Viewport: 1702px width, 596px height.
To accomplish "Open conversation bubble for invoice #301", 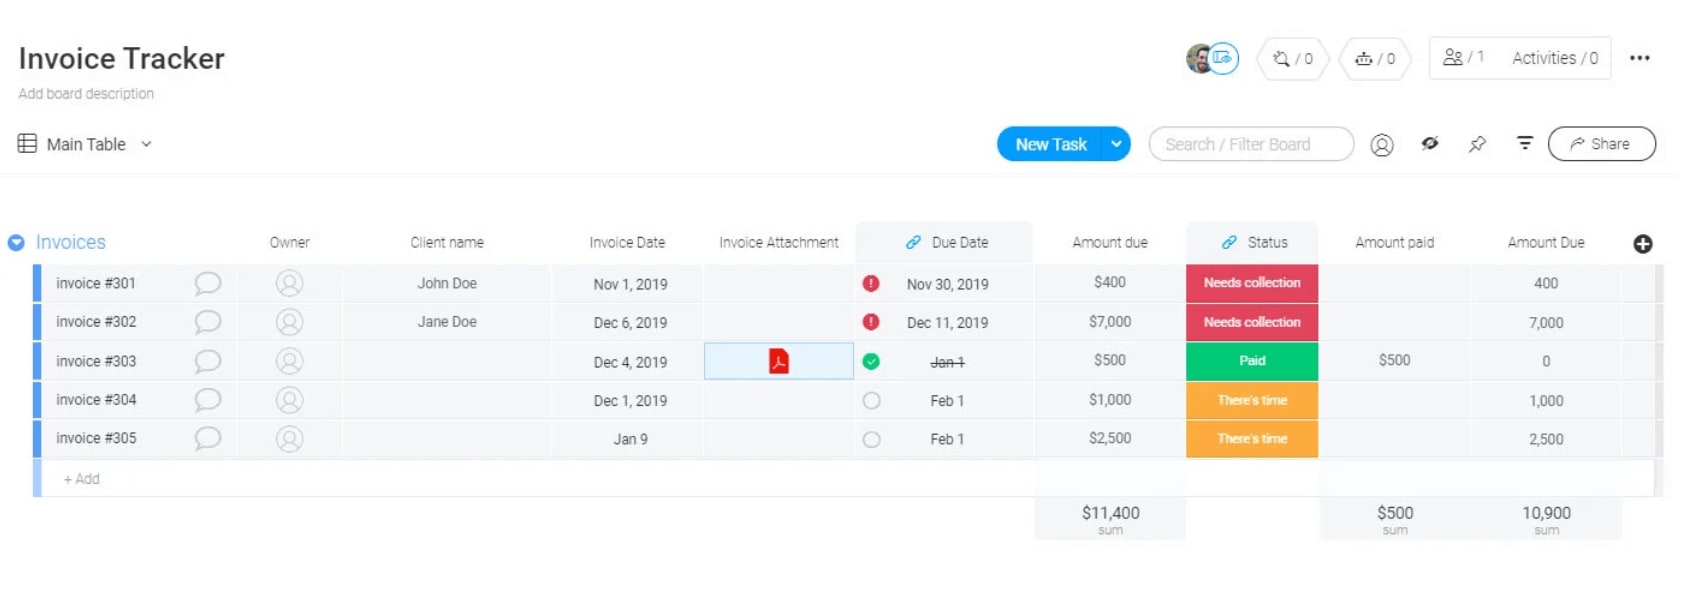I will point(207,283).
